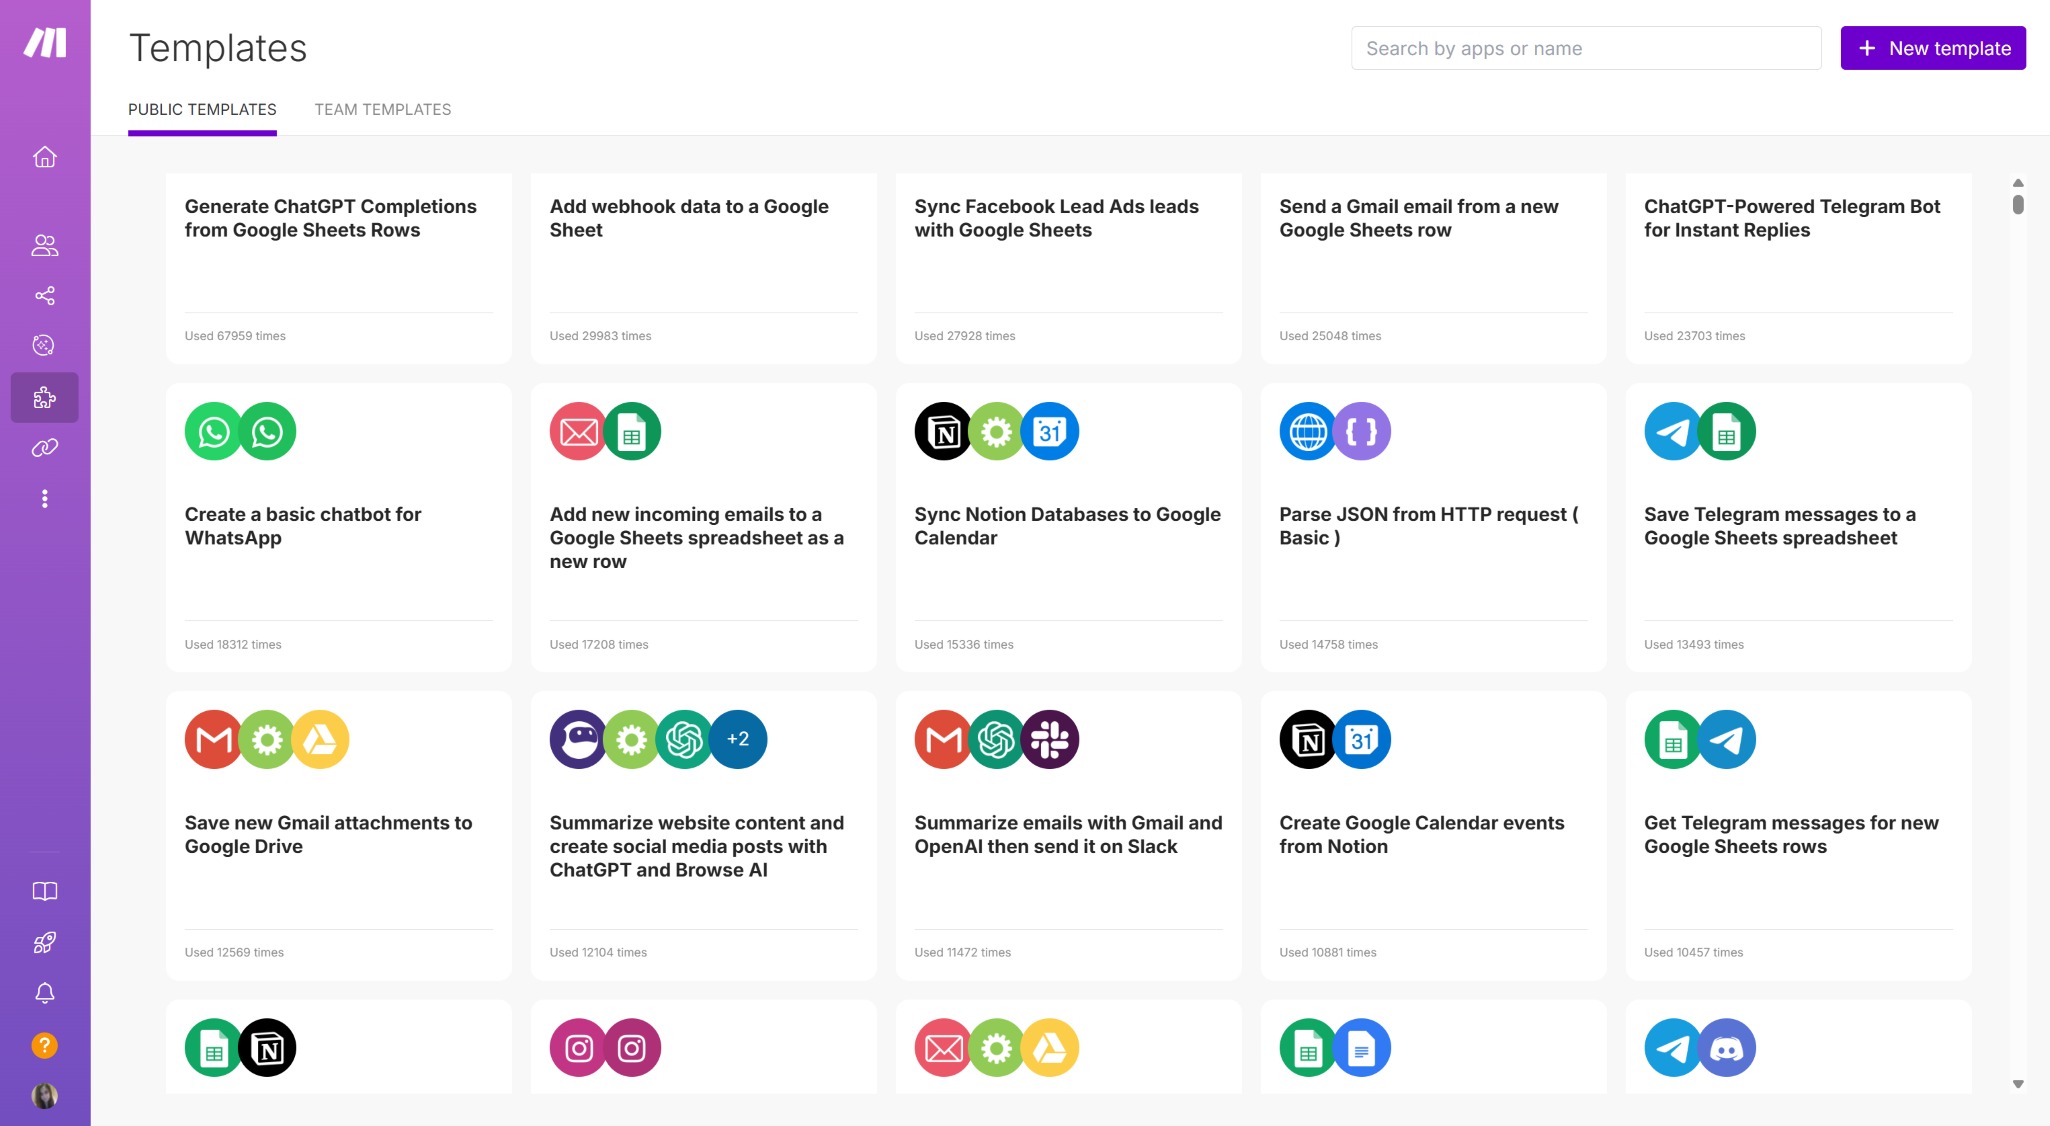Click the Email icon on incoming emails card
2050x1126 pixels.
pos(578,432)
